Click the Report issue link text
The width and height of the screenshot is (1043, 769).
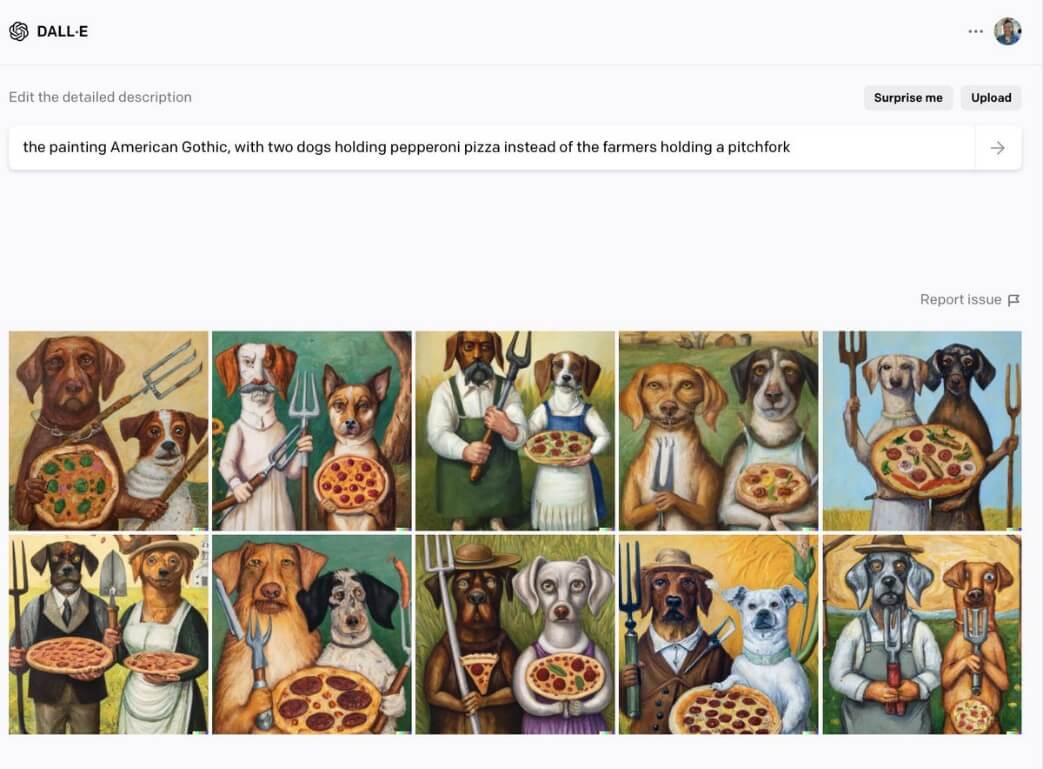961,299
